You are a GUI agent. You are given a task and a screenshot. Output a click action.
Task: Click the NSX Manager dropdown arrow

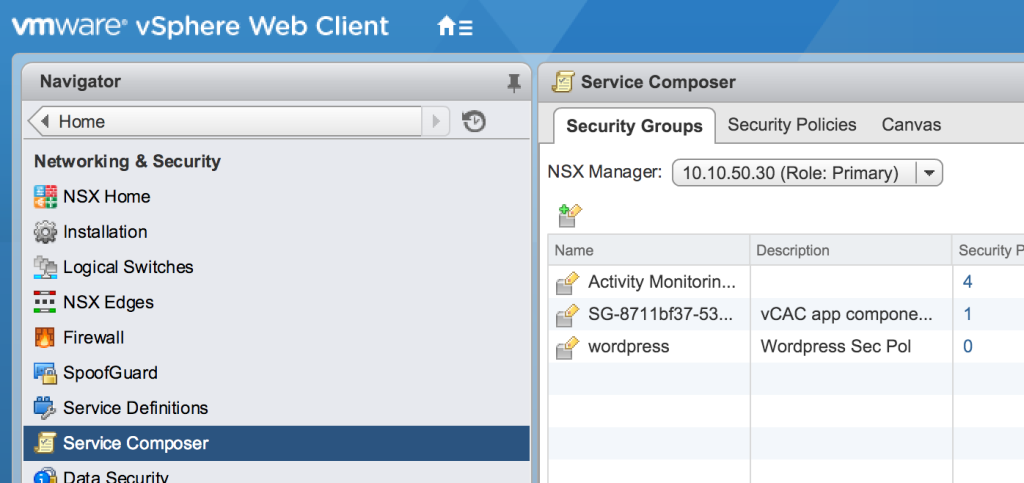(x=930, y=173)
